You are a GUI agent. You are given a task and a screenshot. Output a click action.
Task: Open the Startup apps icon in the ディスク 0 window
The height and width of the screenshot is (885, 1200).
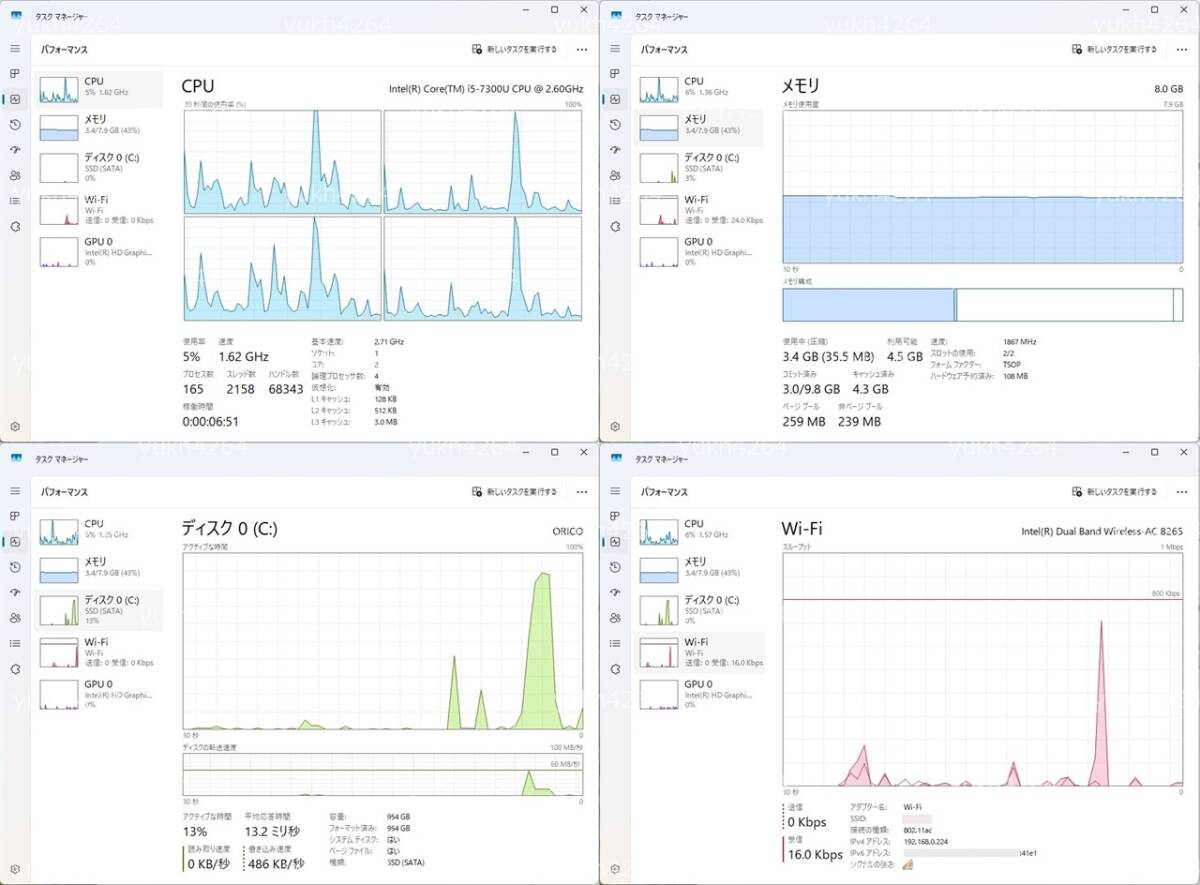[15, 593]
